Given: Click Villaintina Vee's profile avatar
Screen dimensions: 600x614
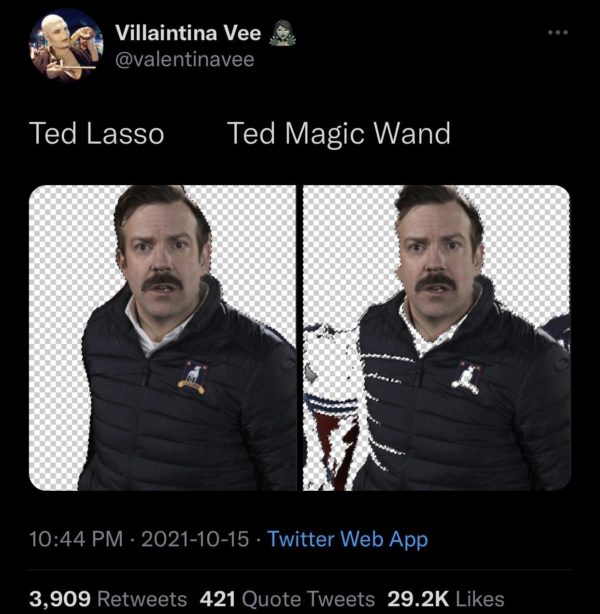Looking at the screenshot, I should [67, 44].
